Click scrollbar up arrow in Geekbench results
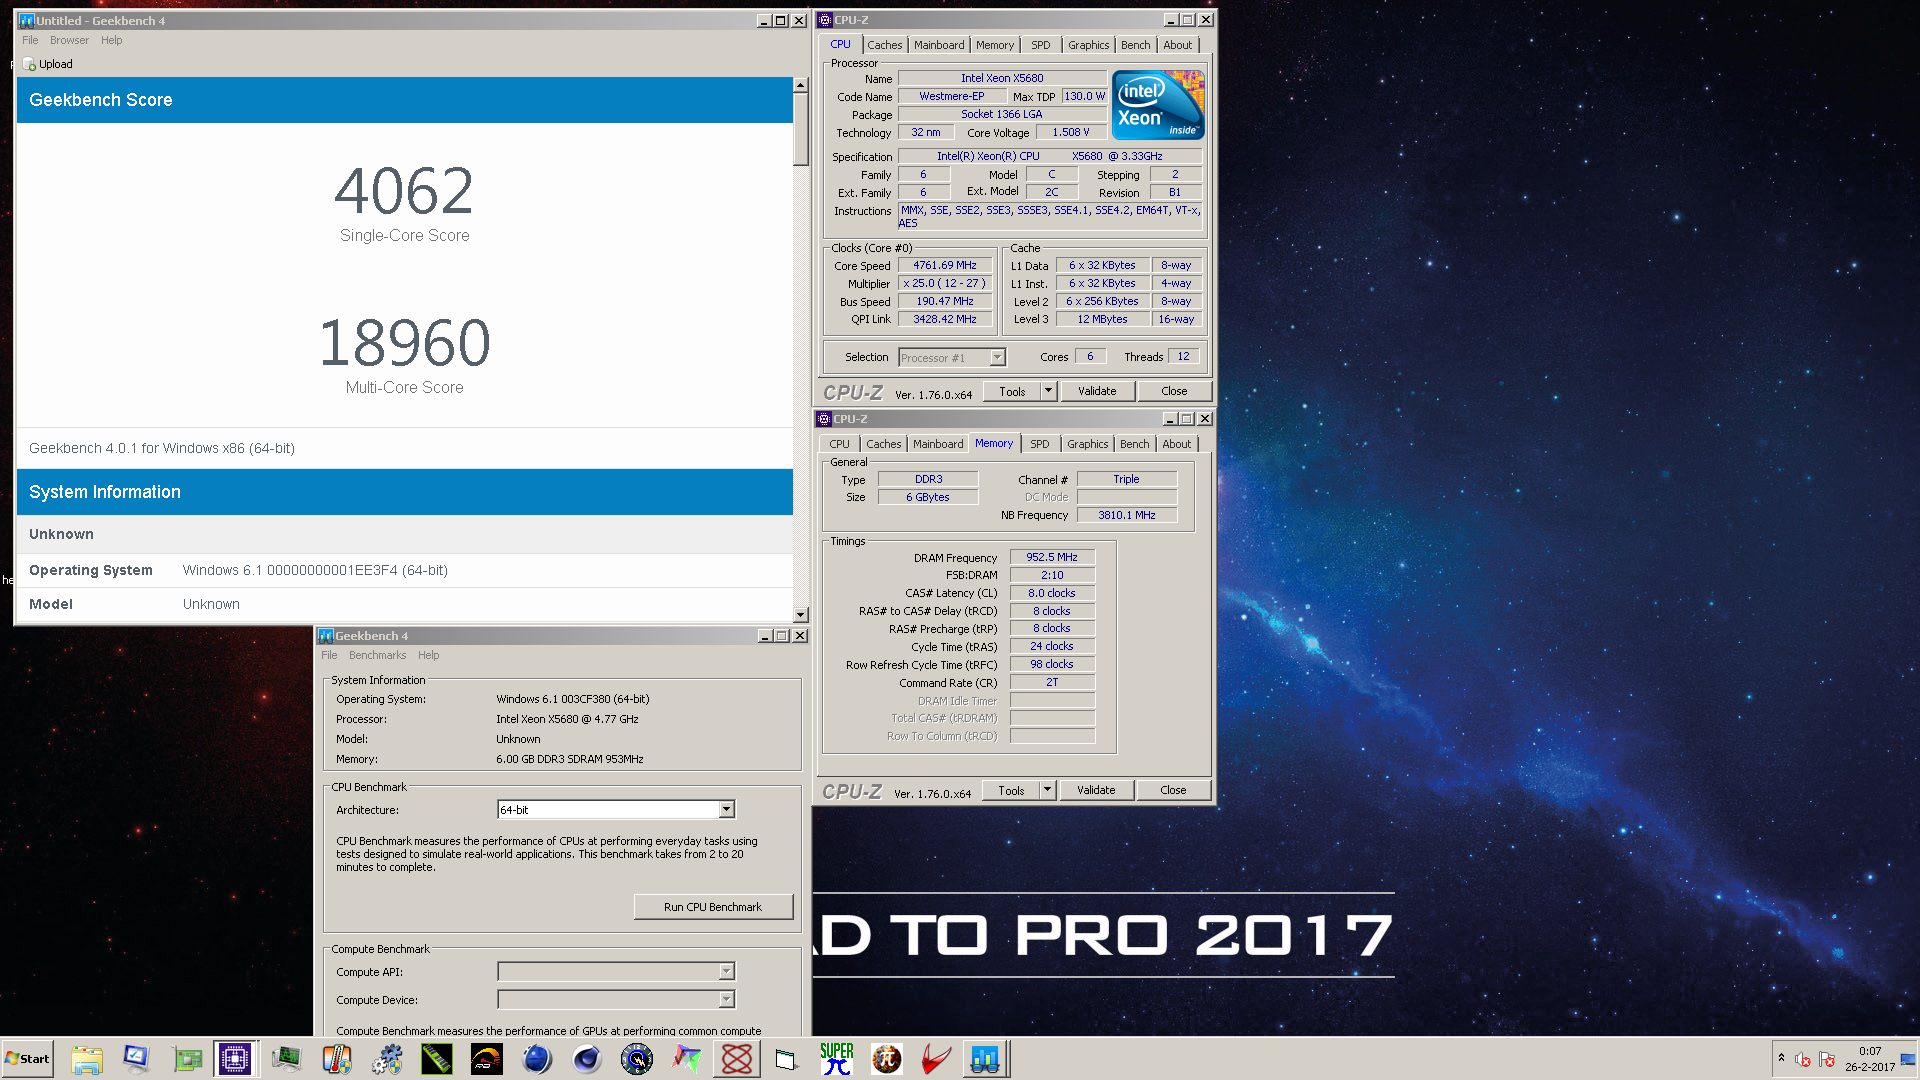The height and width of the screenshot is (1080, 1920). (x=800, y=86)
